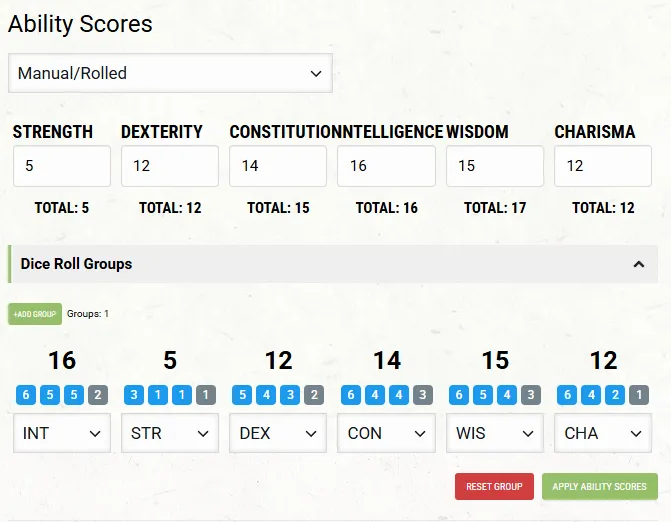This screenshot has height=522, width=671.
Task: Click Apply Ability Scores button
Action: 599,487
